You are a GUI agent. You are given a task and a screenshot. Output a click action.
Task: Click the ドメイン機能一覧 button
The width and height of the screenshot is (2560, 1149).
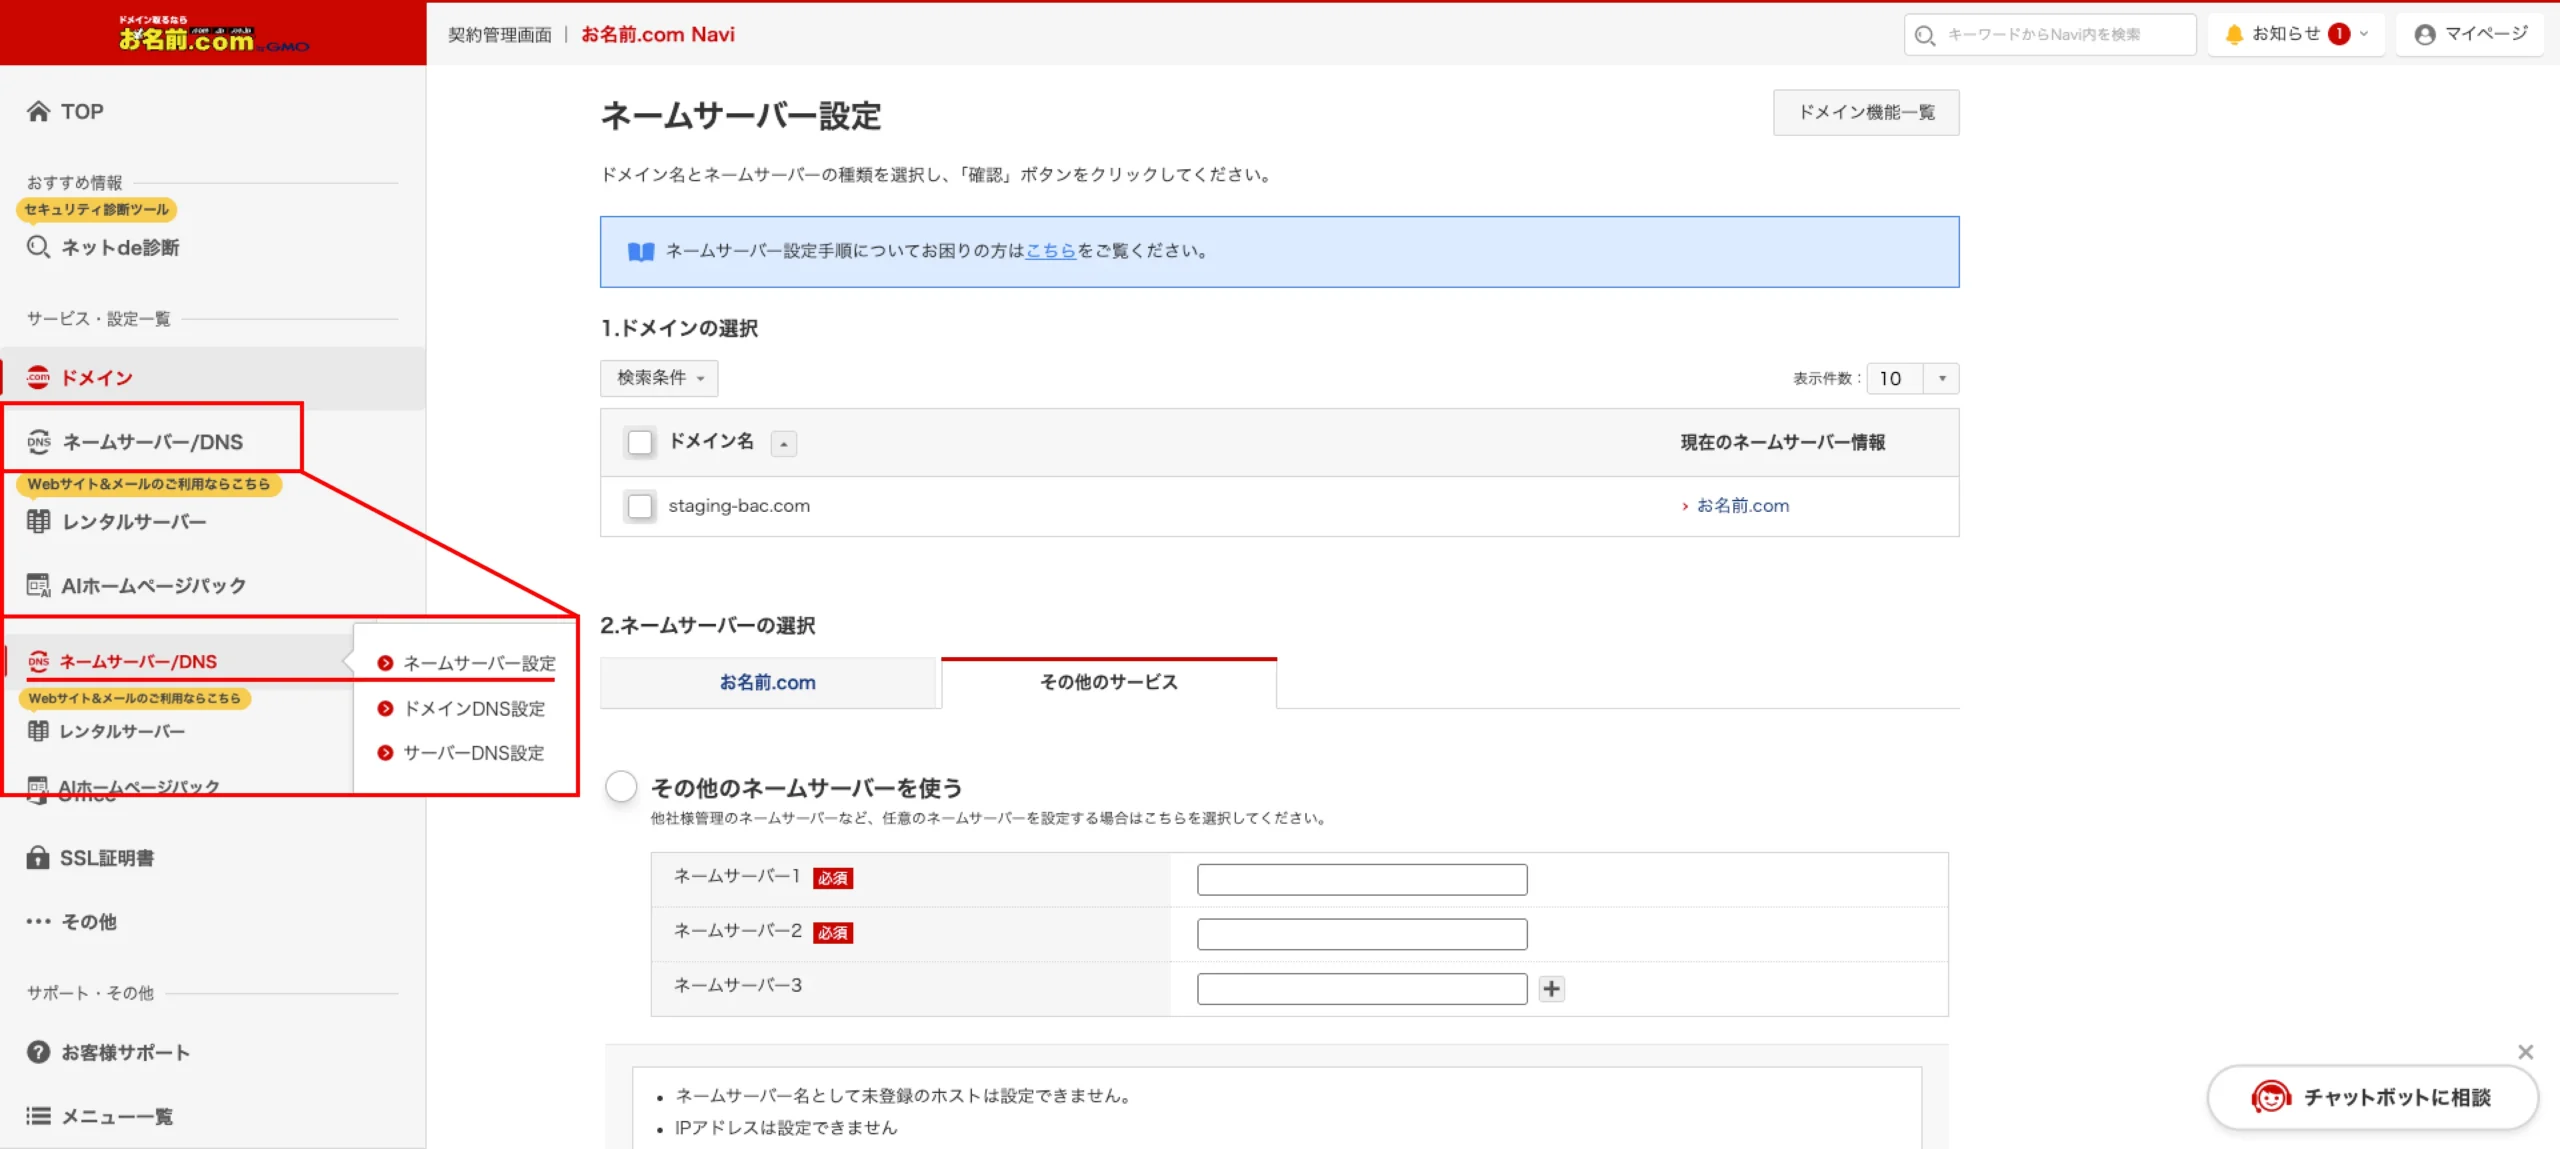(1865, 112)
